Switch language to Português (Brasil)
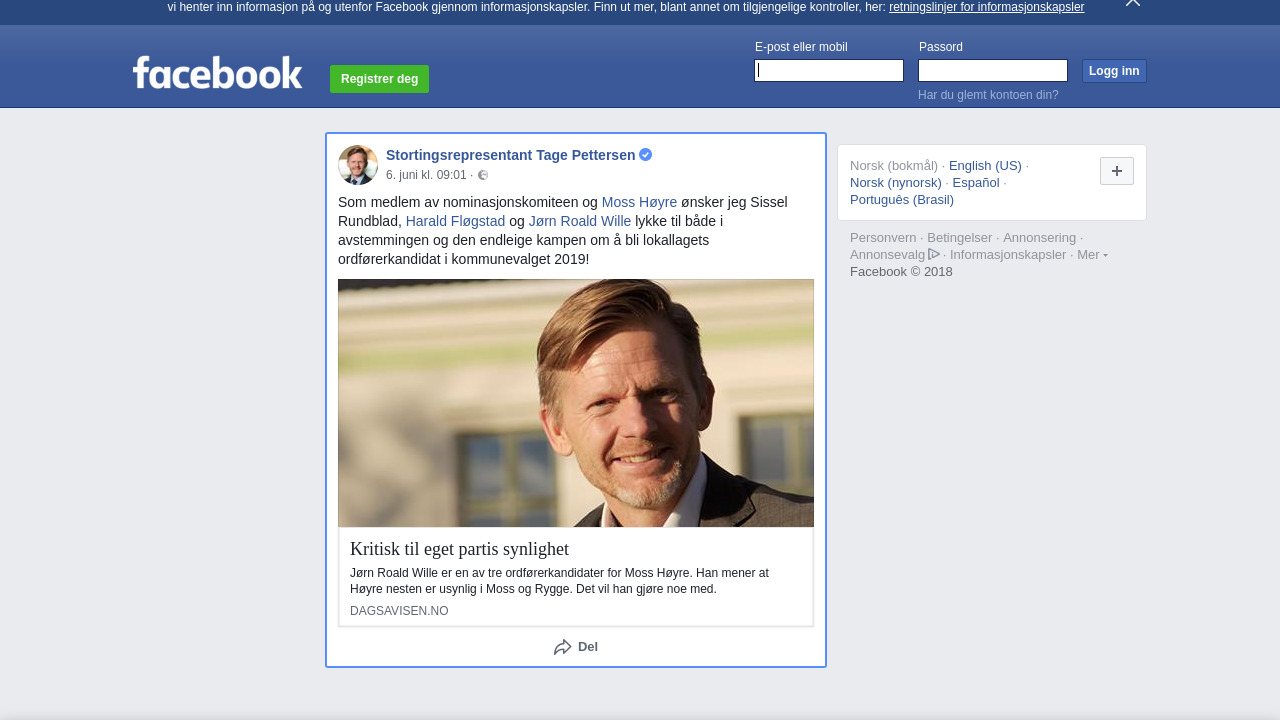This screenshot has height=720, width=1280. pyautogui.click(x=902, y=200)
